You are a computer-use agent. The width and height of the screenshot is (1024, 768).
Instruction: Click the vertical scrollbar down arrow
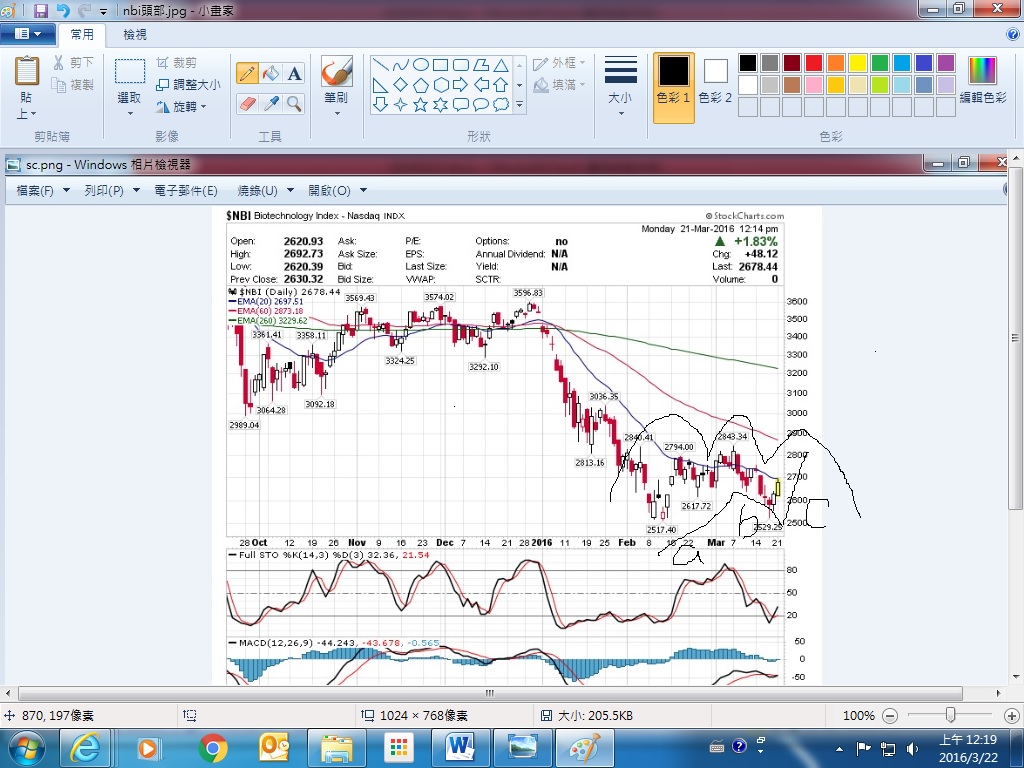[x=1016, y=677]
